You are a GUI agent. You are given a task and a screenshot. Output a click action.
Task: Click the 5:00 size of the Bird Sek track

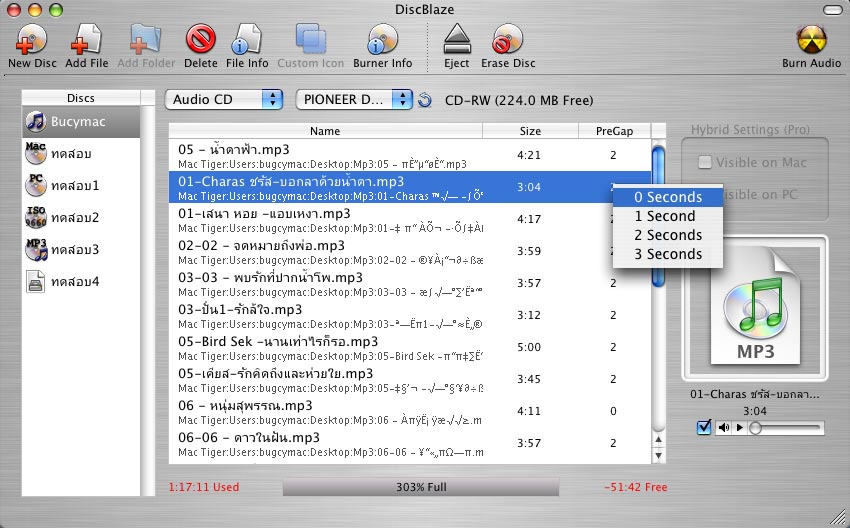coord(529,347)
